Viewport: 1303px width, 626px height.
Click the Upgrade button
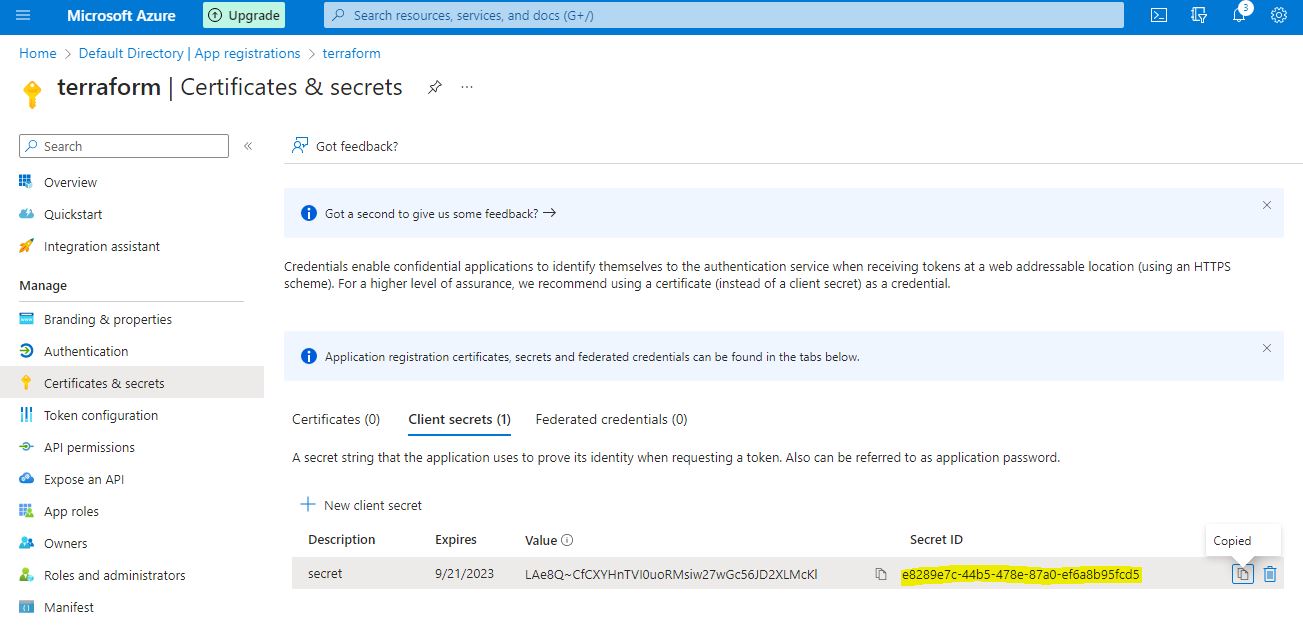[244, 15]
